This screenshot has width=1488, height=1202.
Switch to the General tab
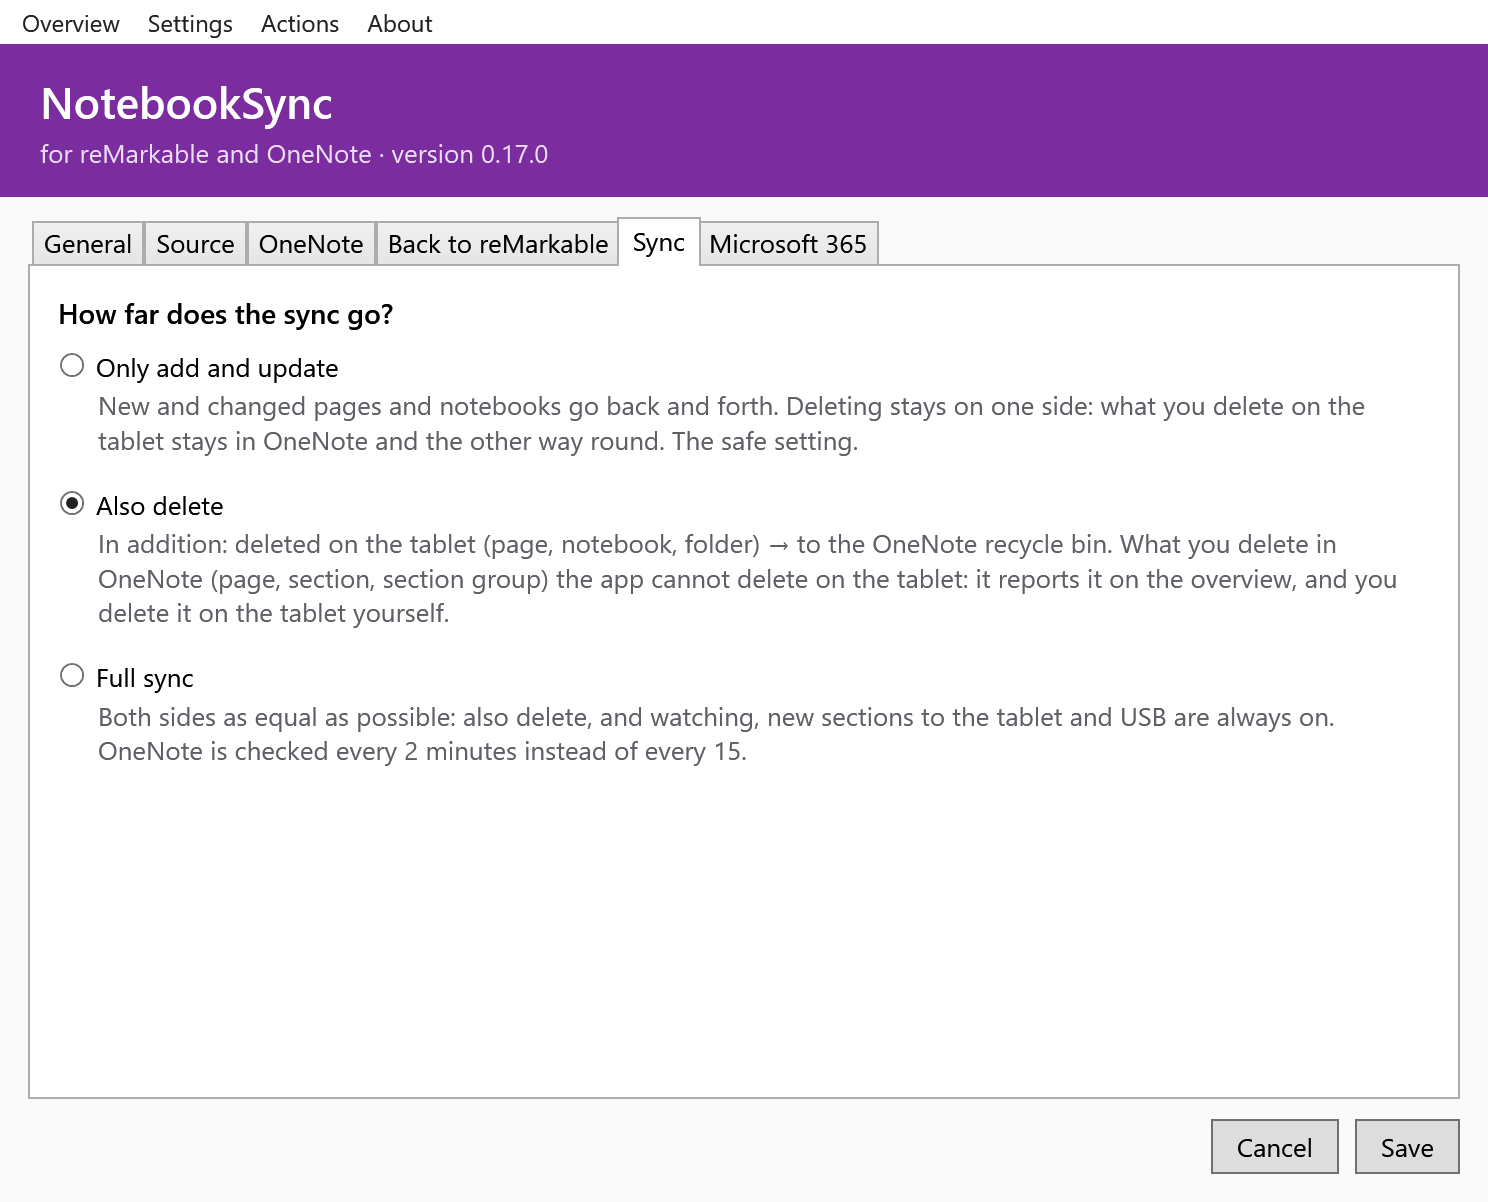88,244
